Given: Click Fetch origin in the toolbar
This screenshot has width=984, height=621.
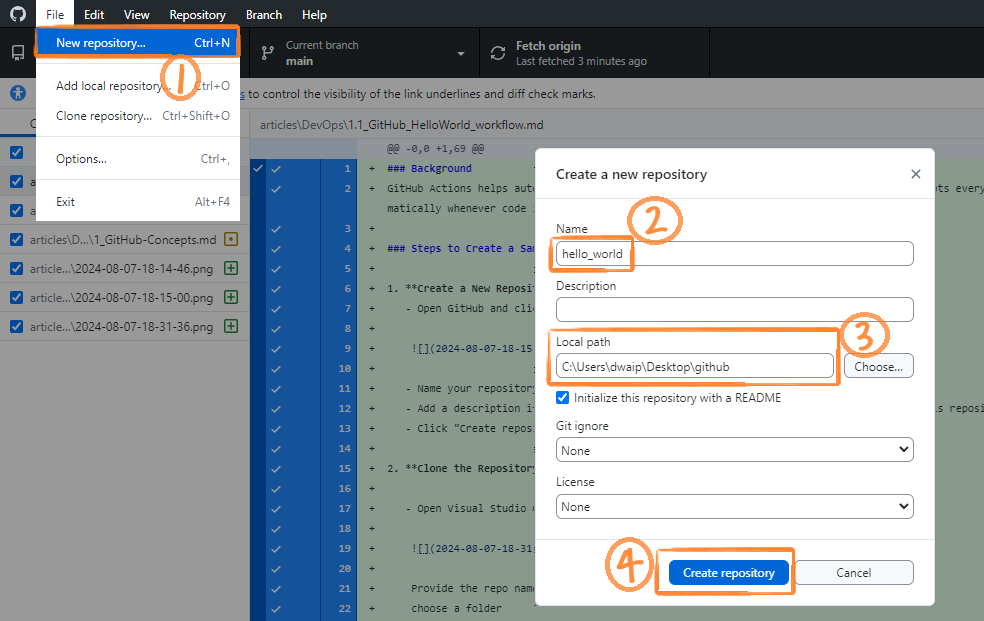Looking at the screenshot, I should (594, 53).
